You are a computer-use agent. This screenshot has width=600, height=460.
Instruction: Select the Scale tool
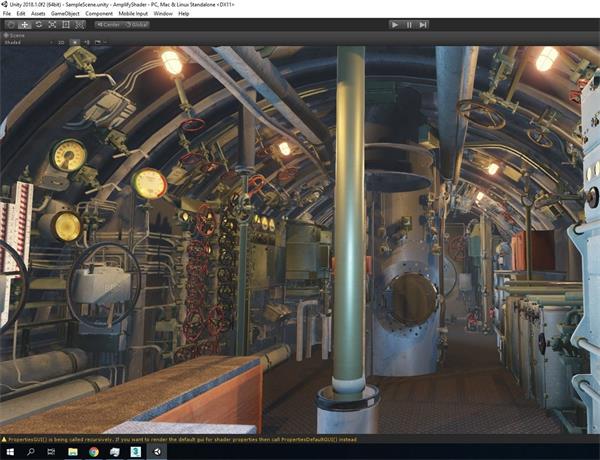50,24
